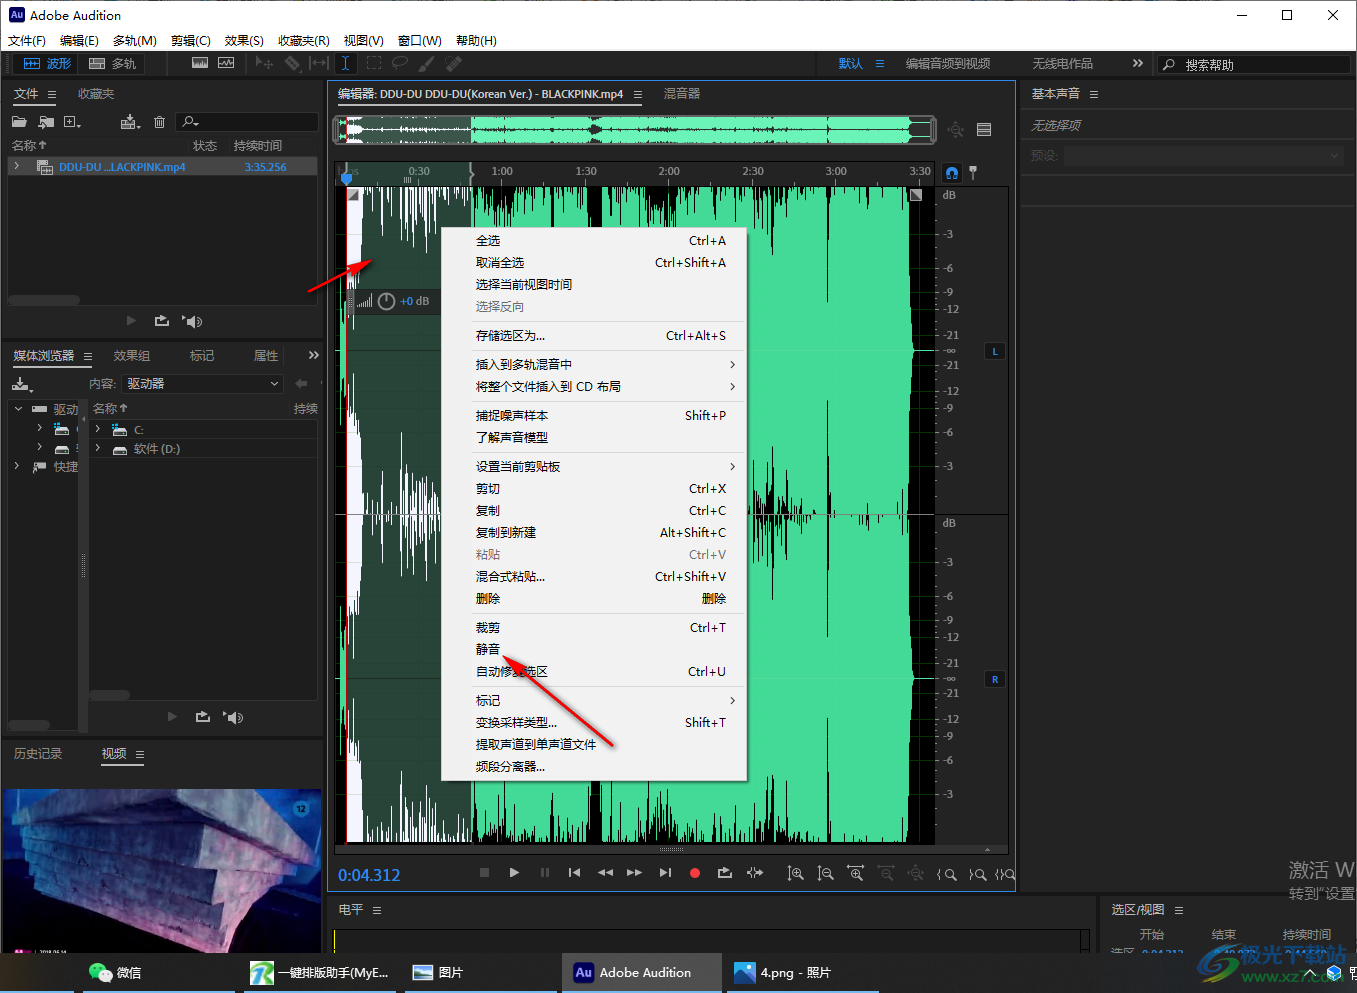Open 微信 from the taskbar
1357x993 pixels.
[x=116, y=972]
